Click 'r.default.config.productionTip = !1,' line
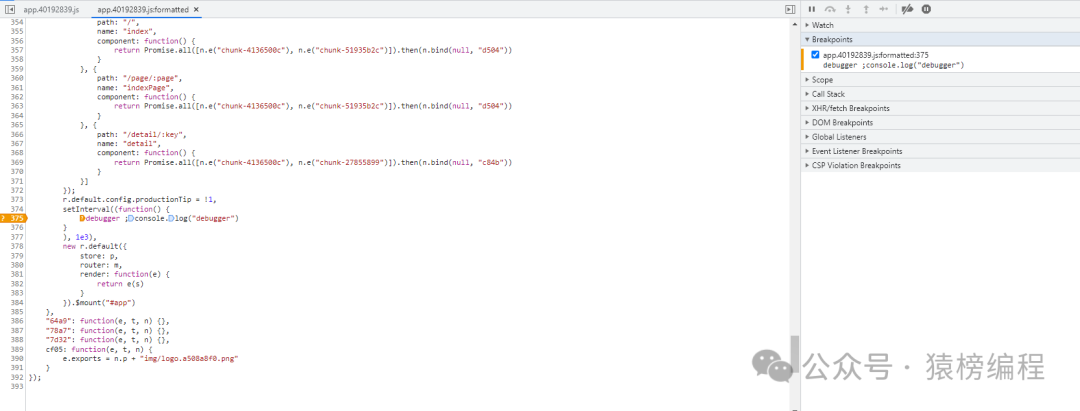This screenshot has width=1080, height=411. tap(140, 199)
